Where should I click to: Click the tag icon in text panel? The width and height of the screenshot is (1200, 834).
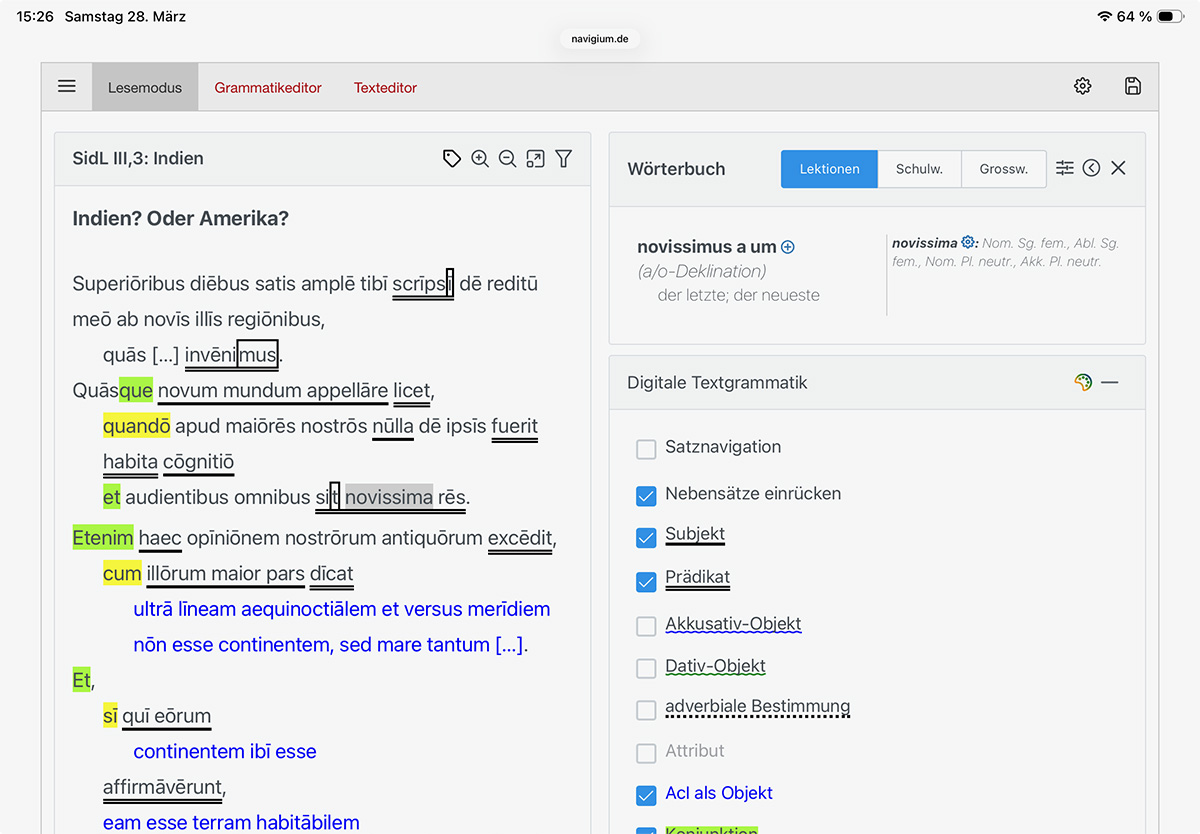pyautogui.click(x=452, y=159)
